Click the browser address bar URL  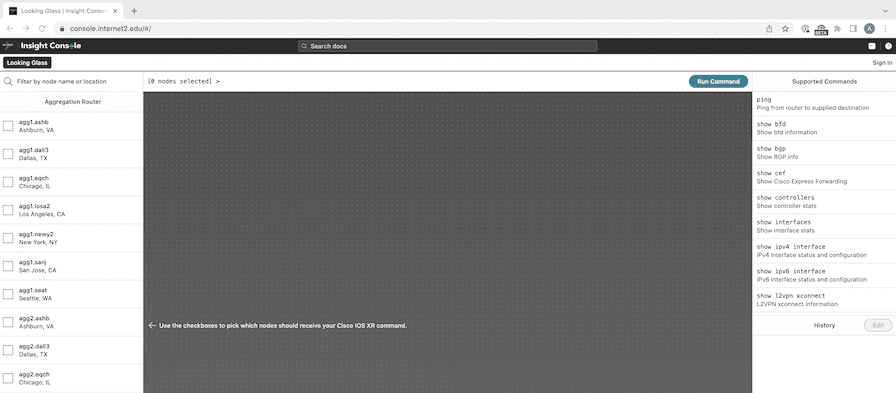(110, 29)
